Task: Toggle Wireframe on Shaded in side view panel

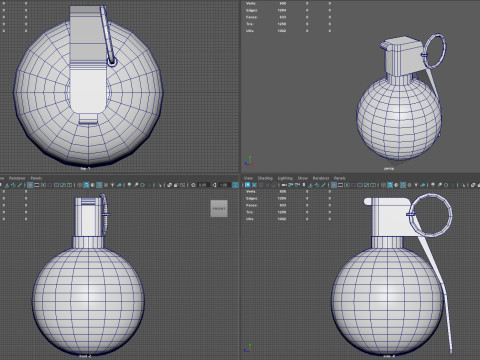Action: tap(403, 185)
